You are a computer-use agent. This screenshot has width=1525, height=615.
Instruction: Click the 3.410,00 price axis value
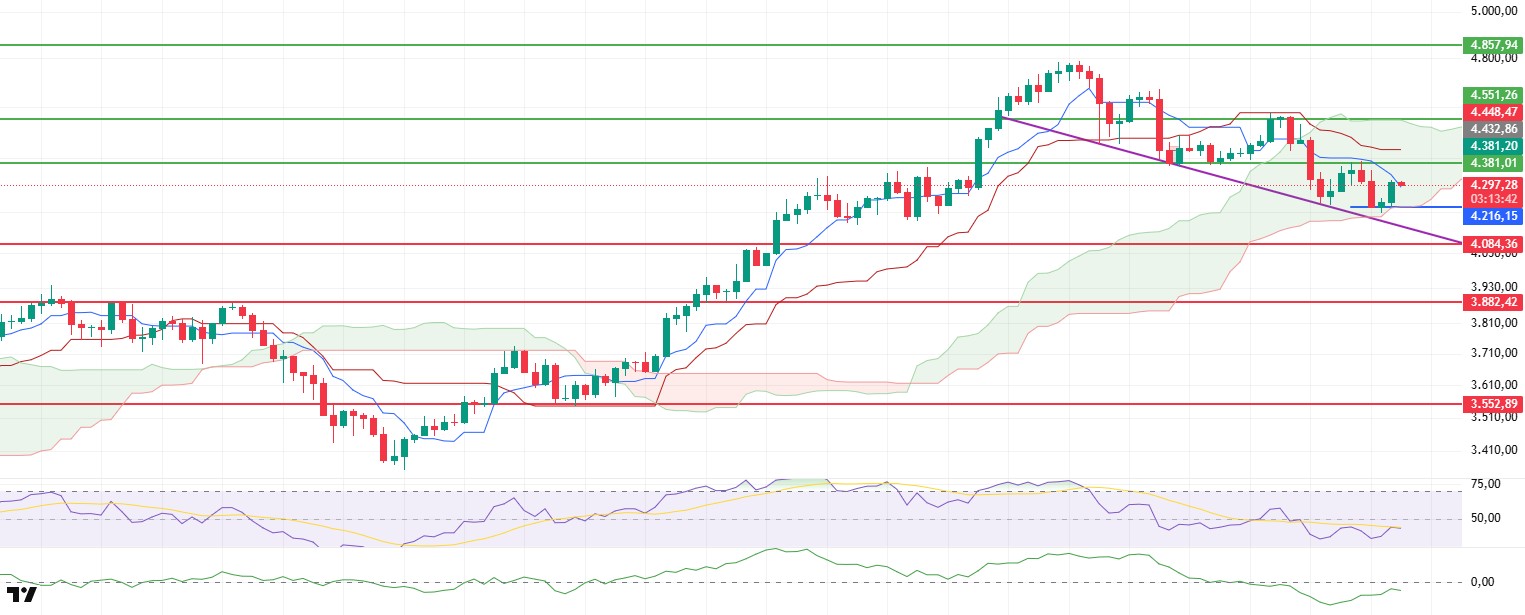[x=1493, y=450]
